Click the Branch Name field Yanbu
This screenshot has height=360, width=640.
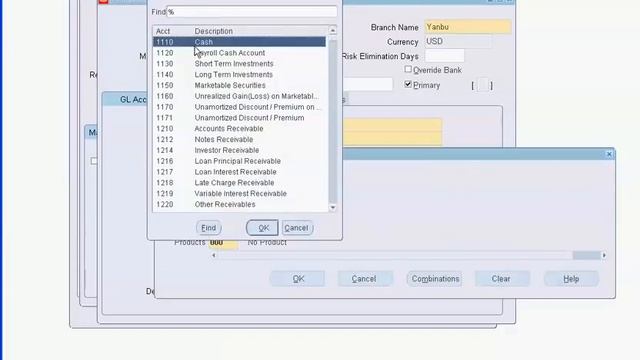(x=467, y=27)
